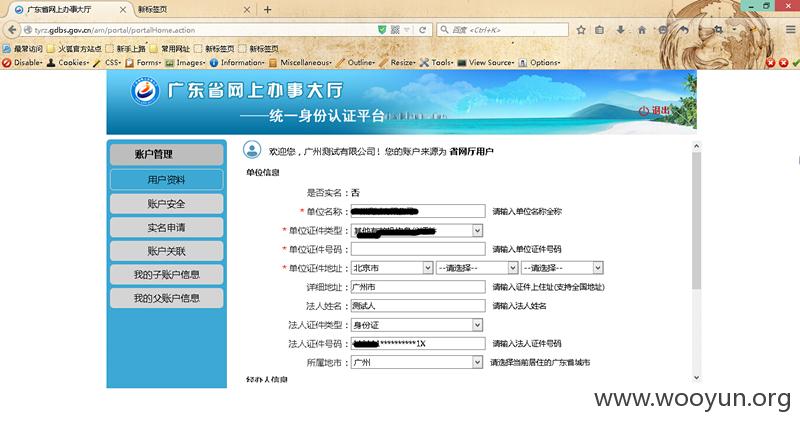Open the Firefox hamburger menu

click(x=790, y=30)
